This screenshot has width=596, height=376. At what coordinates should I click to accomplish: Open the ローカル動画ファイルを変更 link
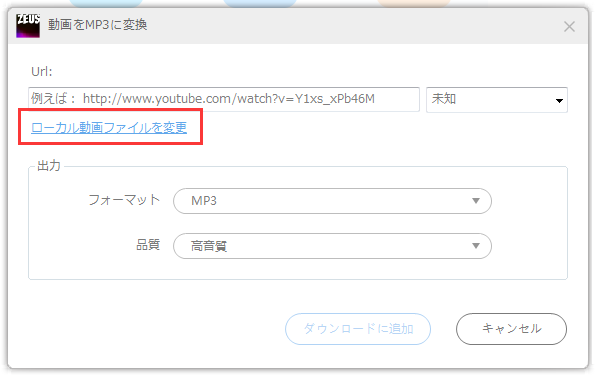pos(109,127)
